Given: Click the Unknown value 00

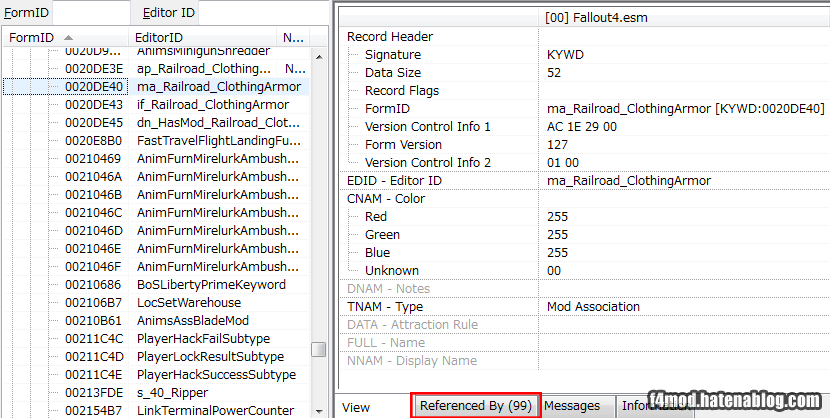Looking at the screenshot, I should [x=554, y=270].
